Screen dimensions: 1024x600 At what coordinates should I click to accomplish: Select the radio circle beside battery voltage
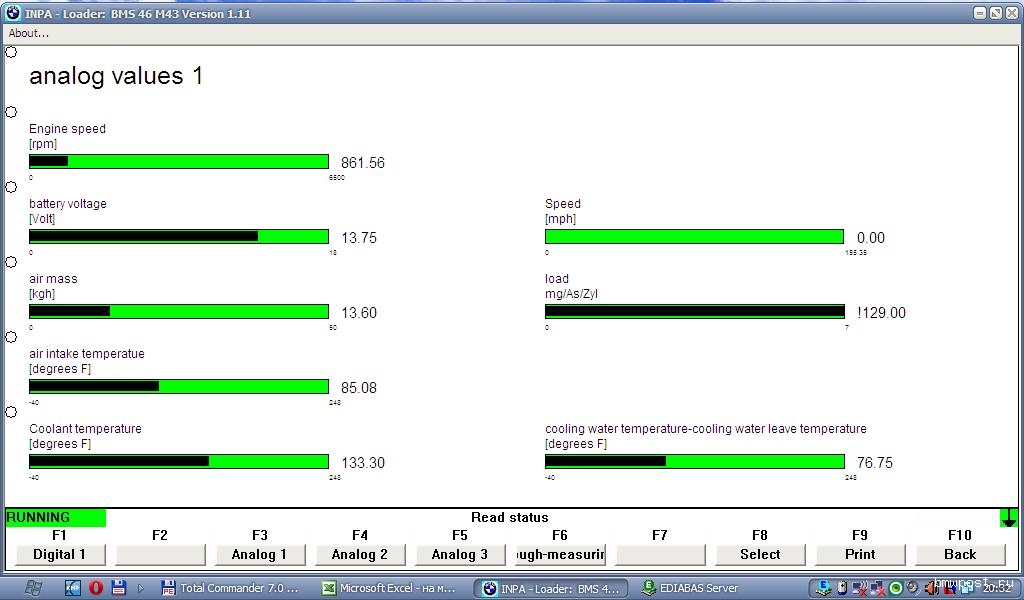click(11, 187)
